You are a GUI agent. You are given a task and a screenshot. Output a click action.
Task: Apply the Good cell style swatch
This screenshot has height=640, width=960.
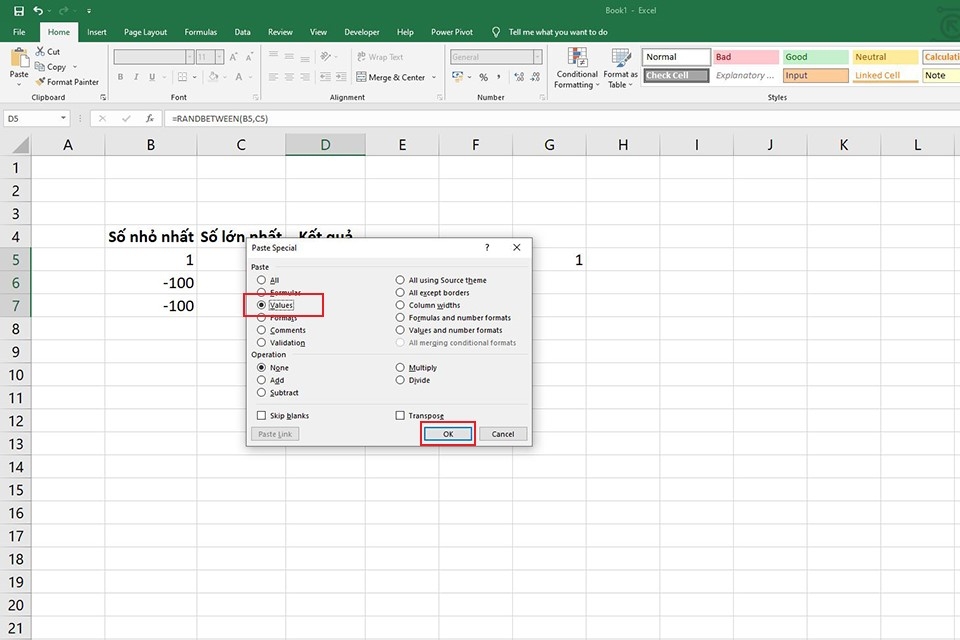coord(816,57)
